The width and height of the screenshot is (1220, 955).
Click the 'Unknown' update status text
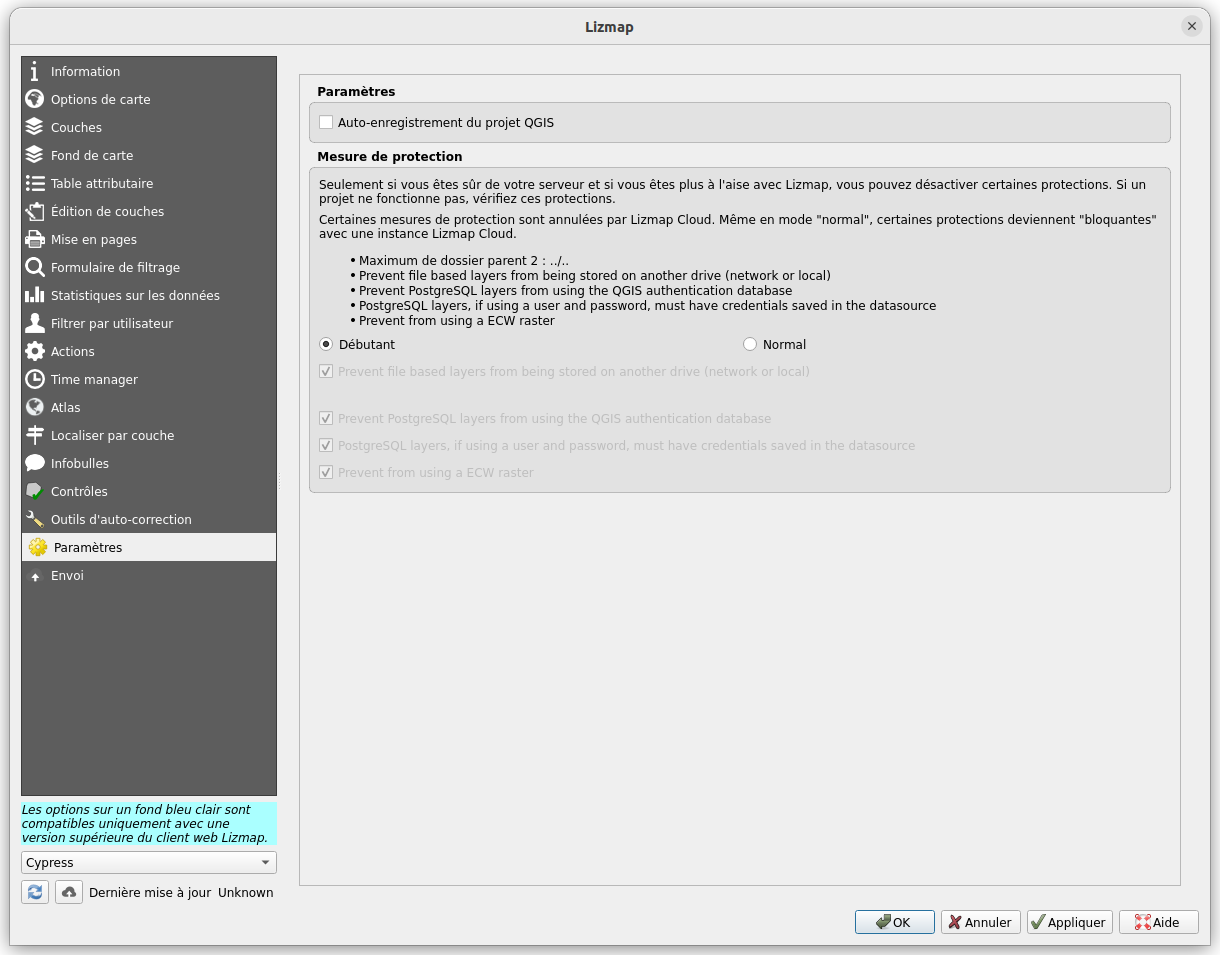click(x=246, y=892)
